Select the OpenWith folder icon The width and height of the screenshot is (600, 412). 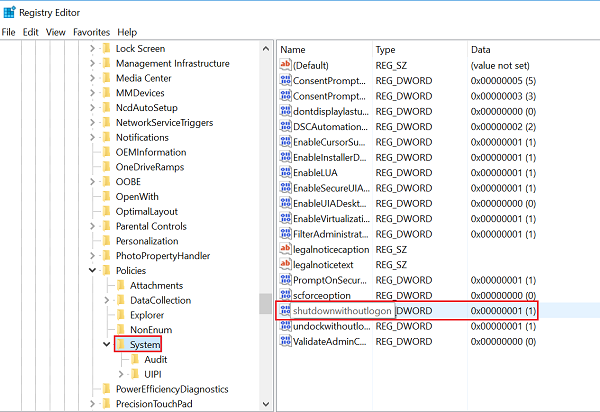click(x=107, y=197)
